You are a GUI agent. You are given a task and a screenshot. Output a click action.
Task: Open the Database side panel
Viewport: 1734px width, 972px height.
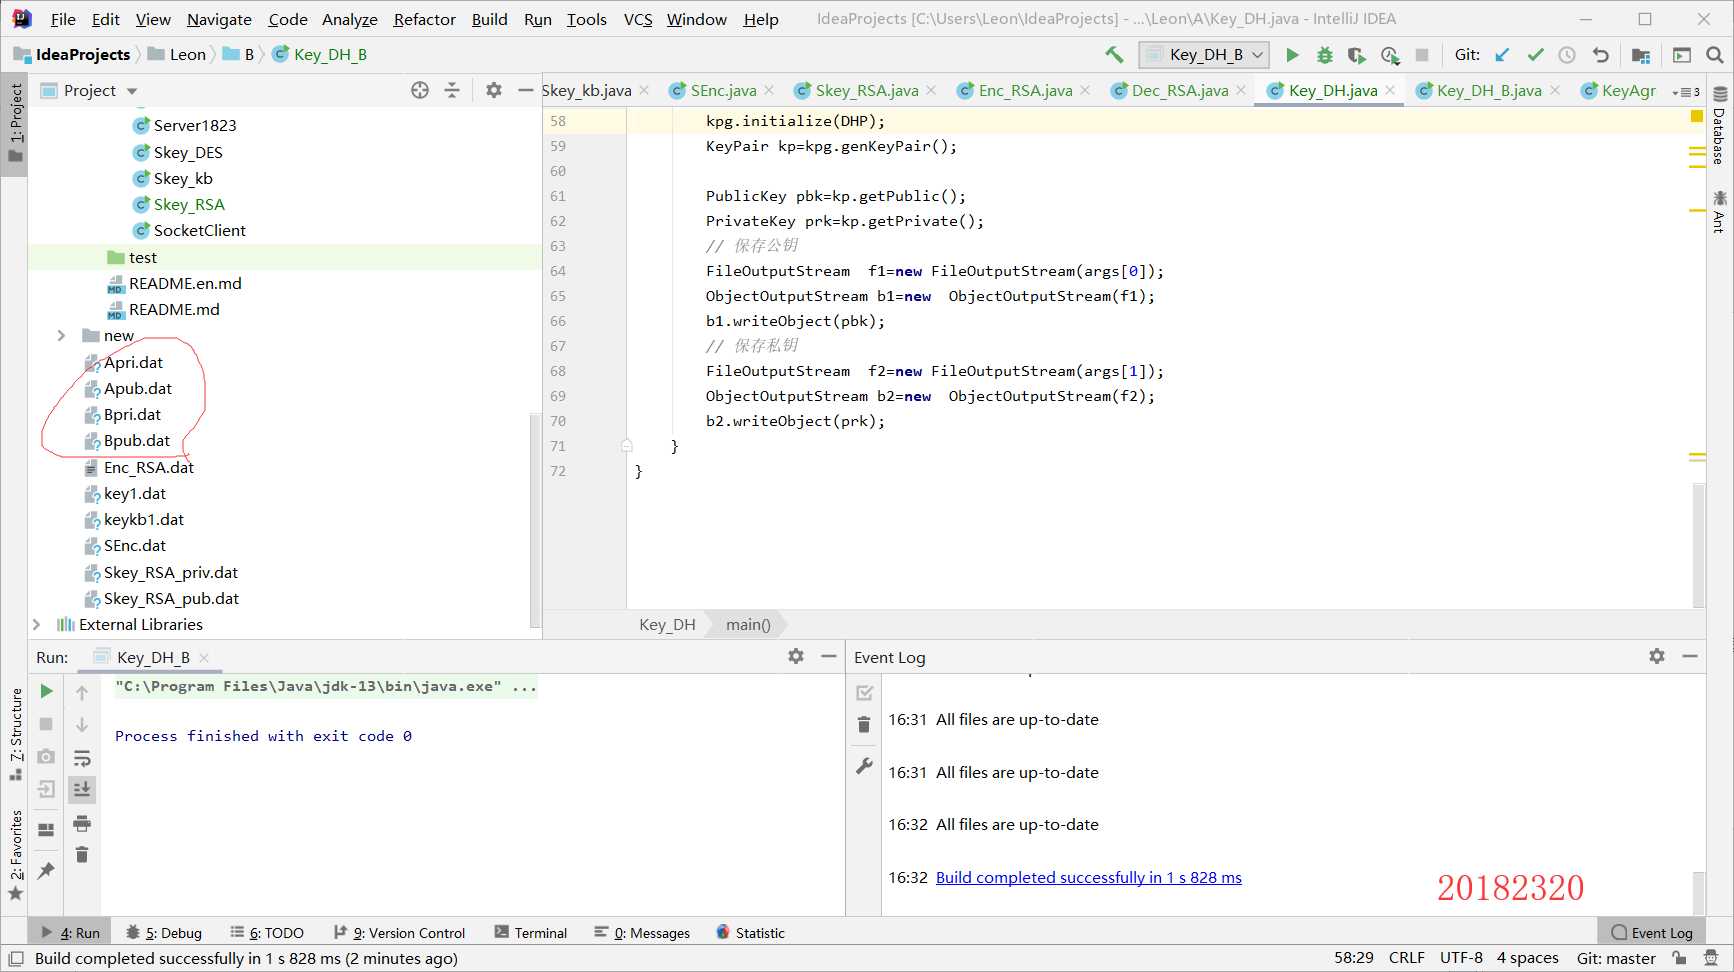point(1720,125)
